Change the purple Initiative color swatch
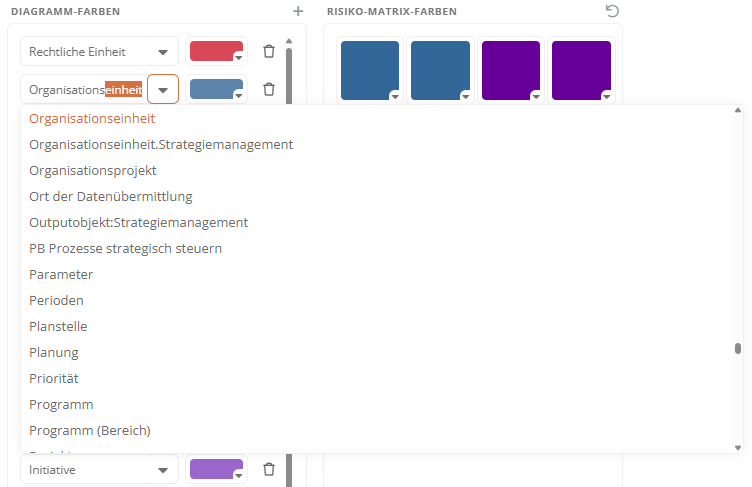 (216, 469)
